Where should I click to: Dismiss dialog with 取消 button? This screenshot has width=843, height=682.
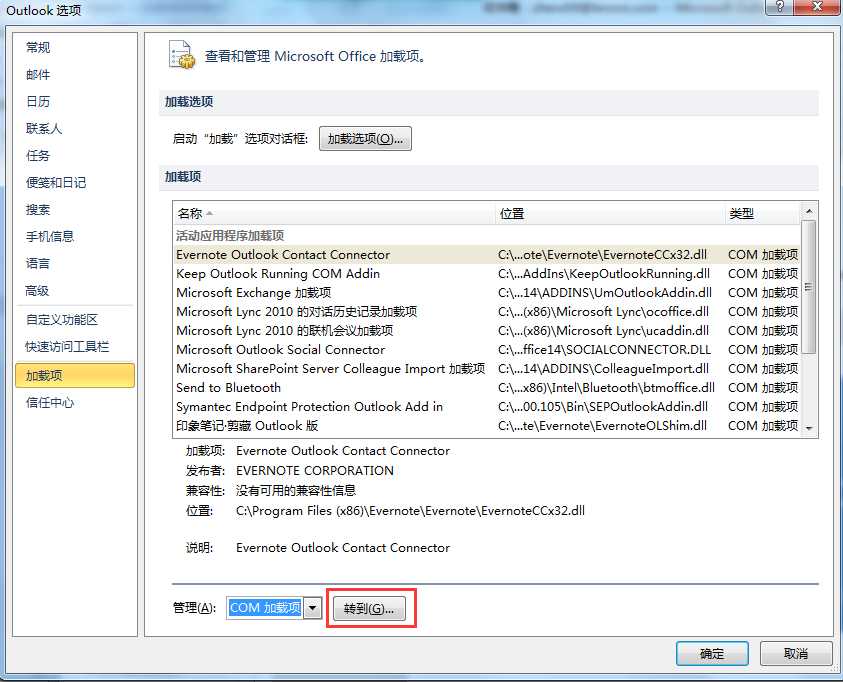point(796,654)
